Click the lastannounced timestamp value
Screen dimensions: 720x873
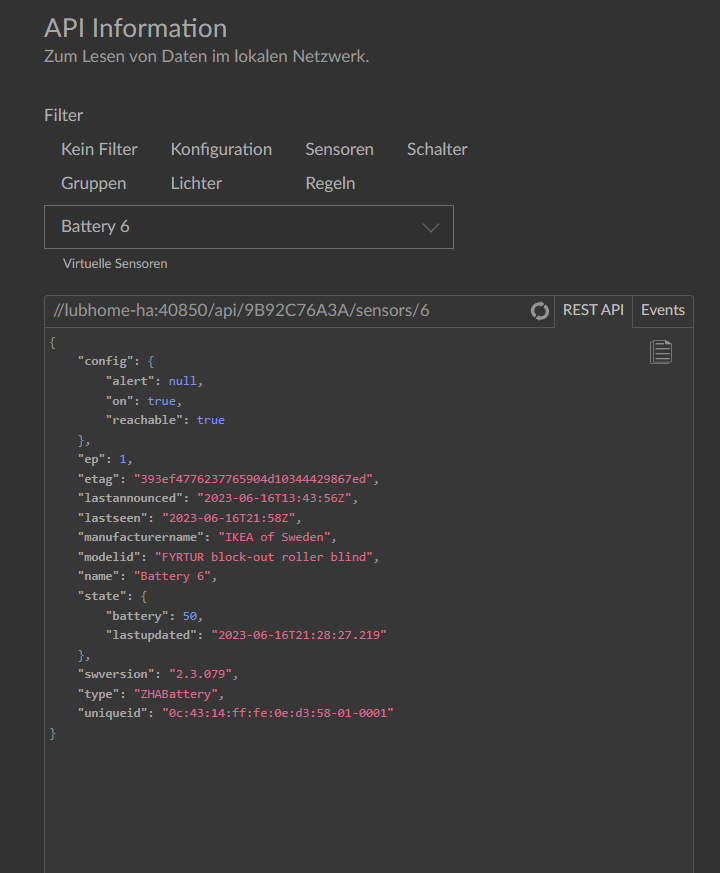tap(274, 498)
